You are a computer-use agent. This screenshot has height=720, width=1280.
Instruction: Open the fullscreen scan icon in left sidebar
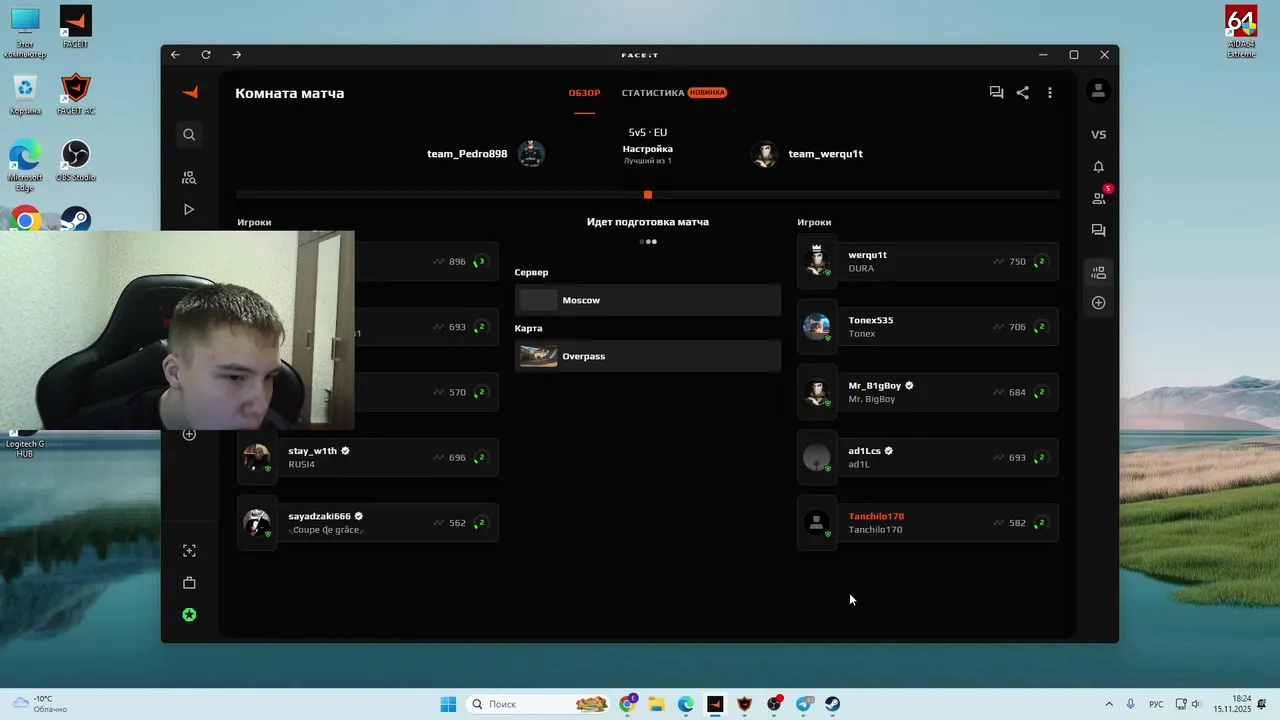[189, 551]
